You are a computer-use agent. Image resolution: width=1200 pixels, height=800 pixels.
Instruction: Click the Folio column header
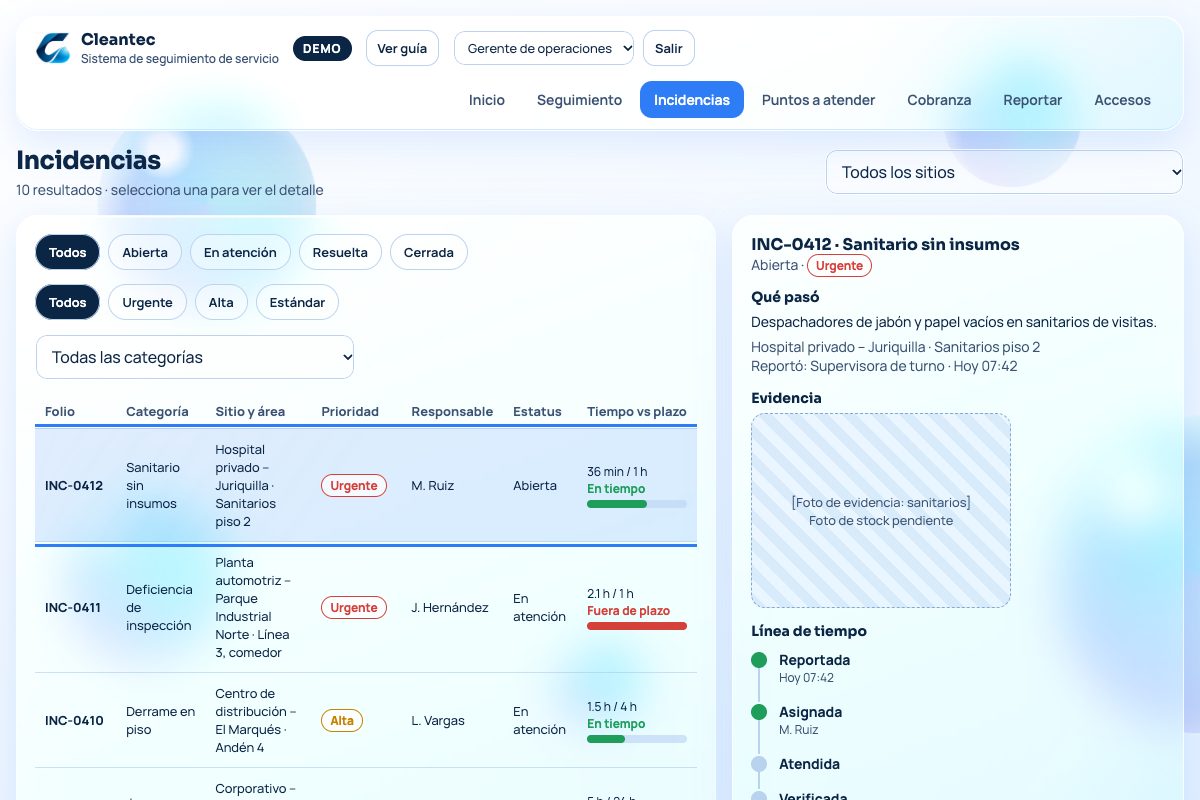pos(60,411)
